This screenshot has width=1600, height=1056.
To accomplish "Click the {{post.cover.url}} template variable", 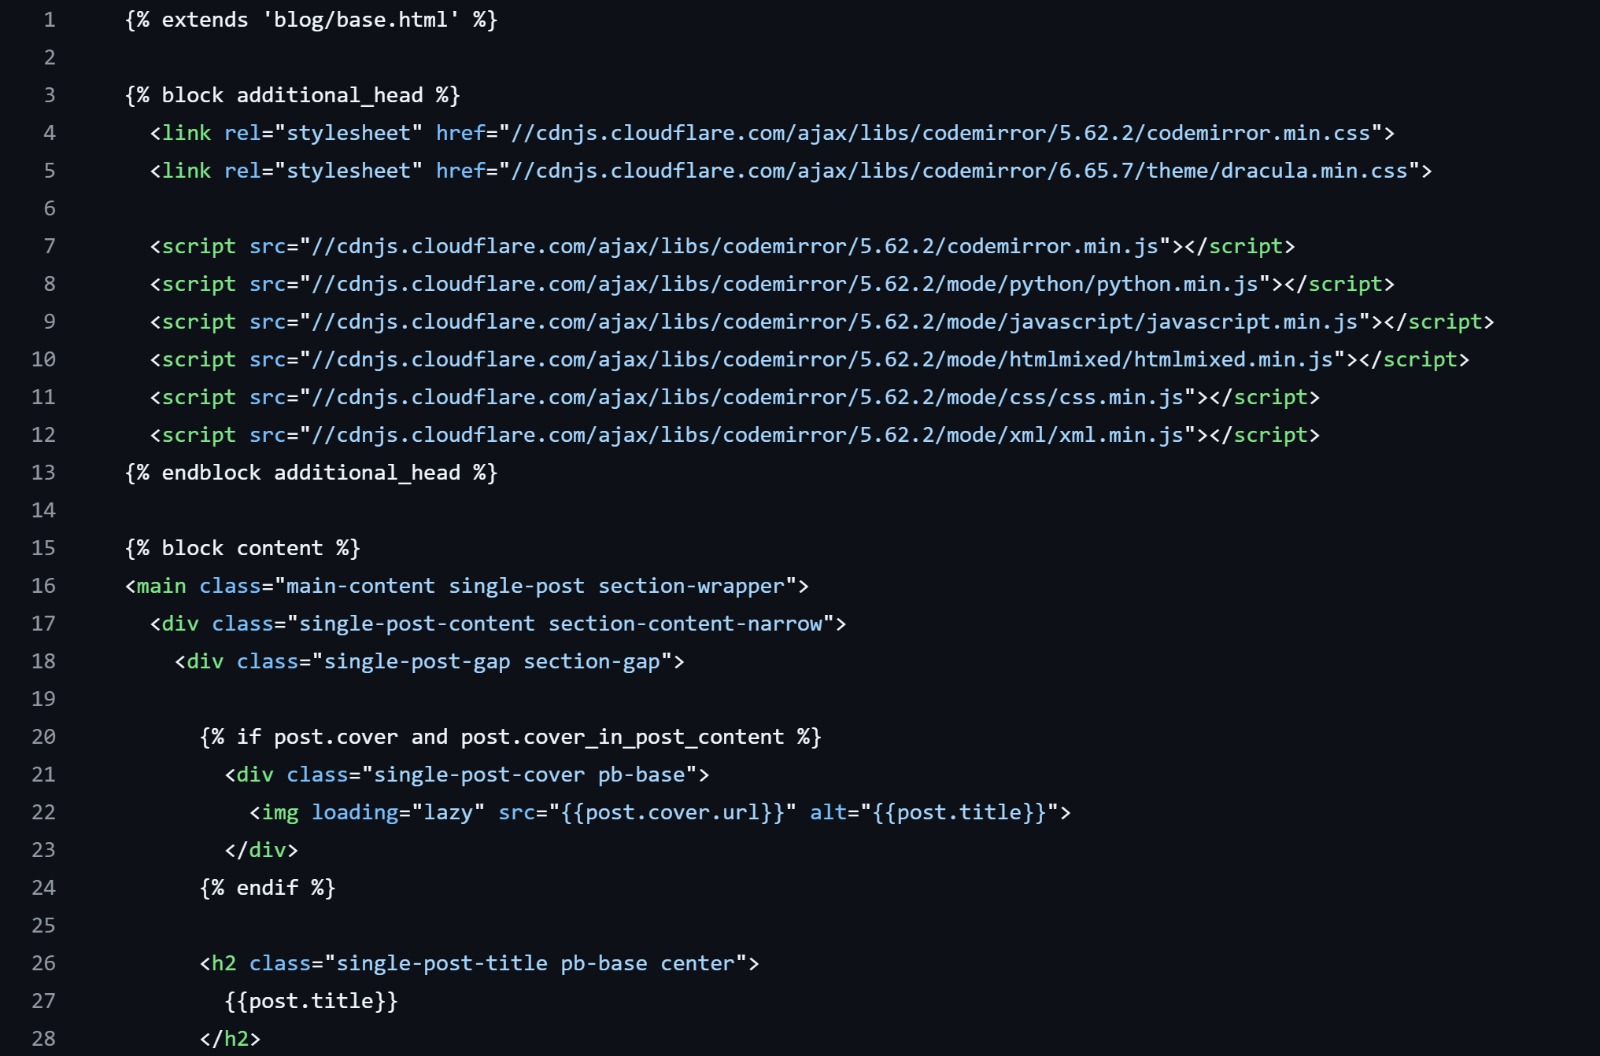I will point(672,813).
